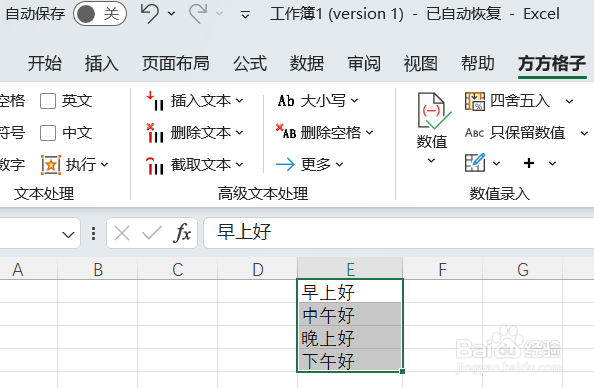
Task: Open Customize Quick Access Toolbar menu
Action: (245, 15)
